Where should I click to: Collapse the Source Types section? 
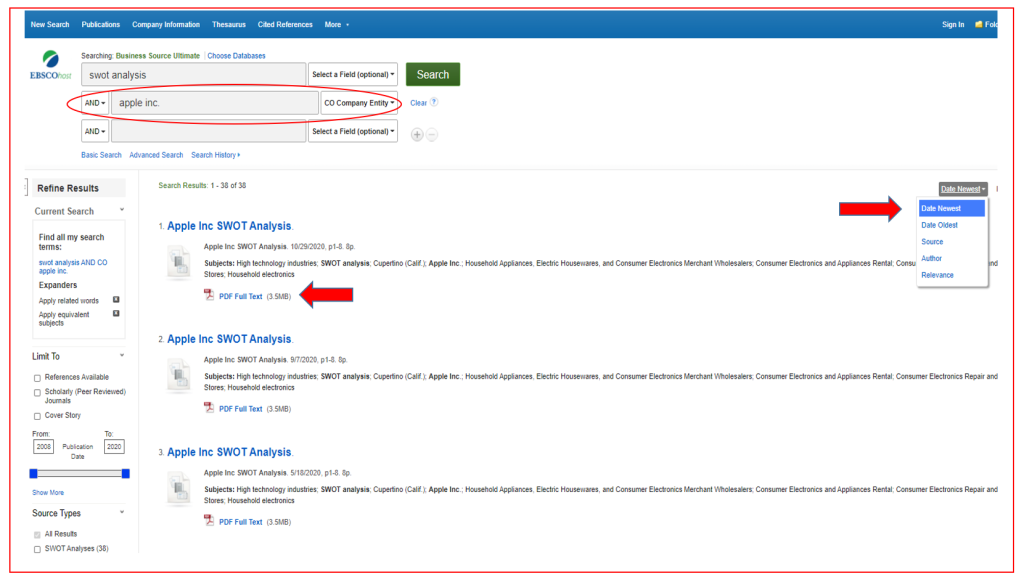point(121,513)
